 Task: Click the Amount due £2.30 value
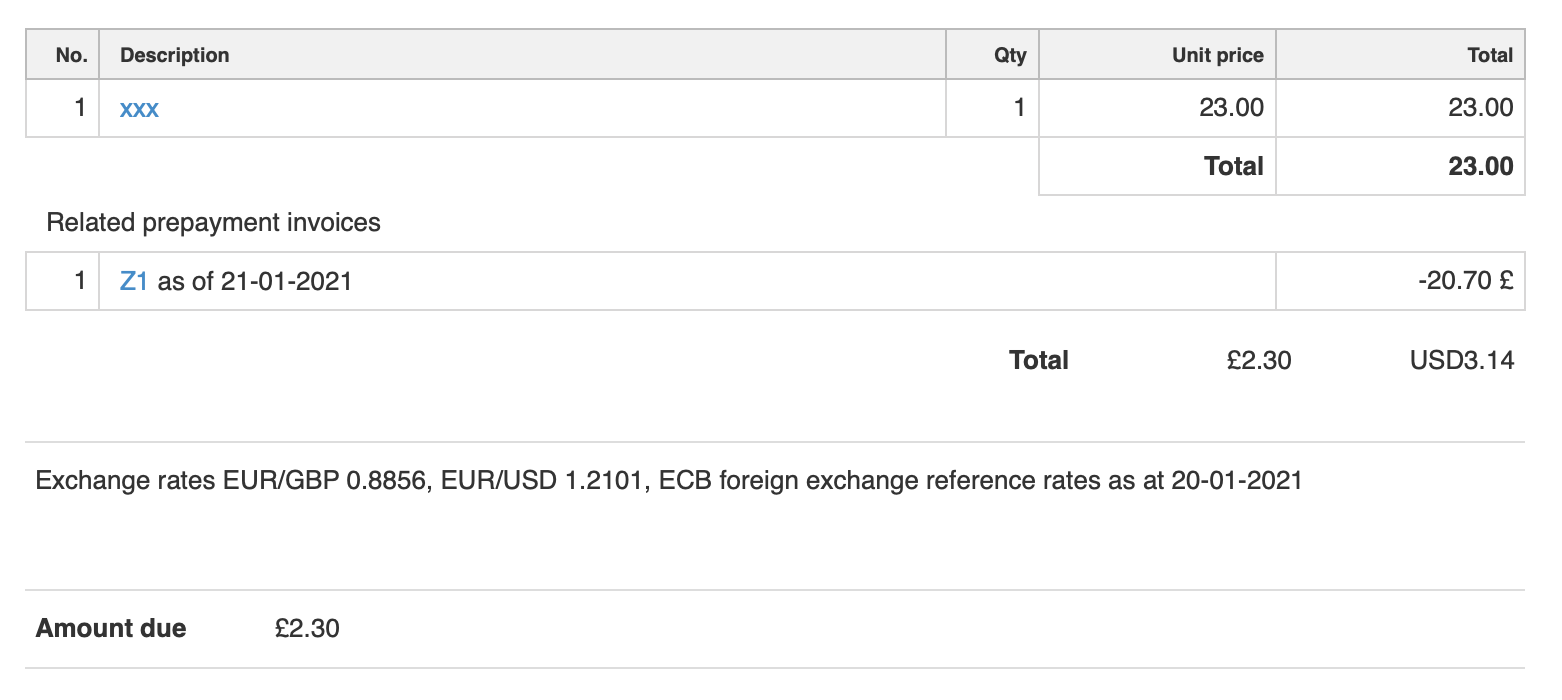[x=307, y=629]
